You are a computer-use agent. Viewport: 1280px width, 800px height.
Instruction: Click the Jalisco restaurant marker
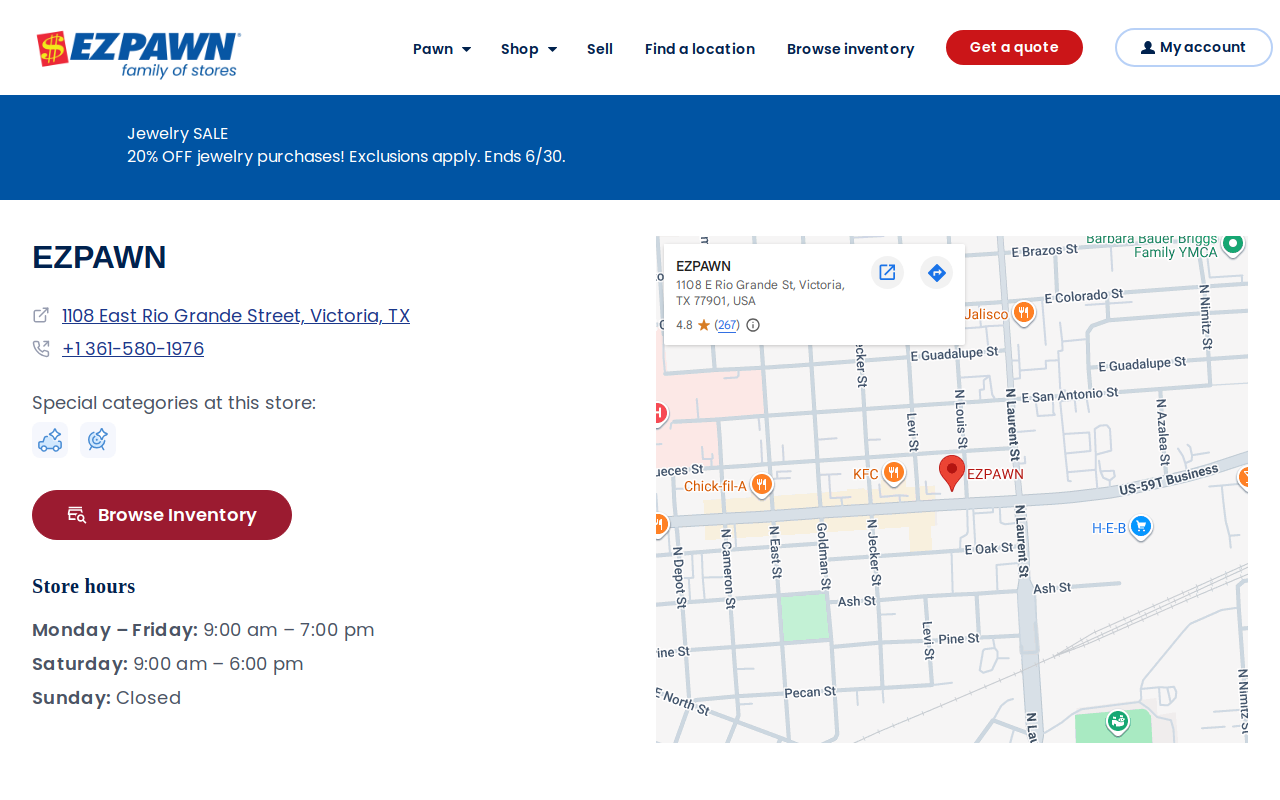pos(1023,313)
